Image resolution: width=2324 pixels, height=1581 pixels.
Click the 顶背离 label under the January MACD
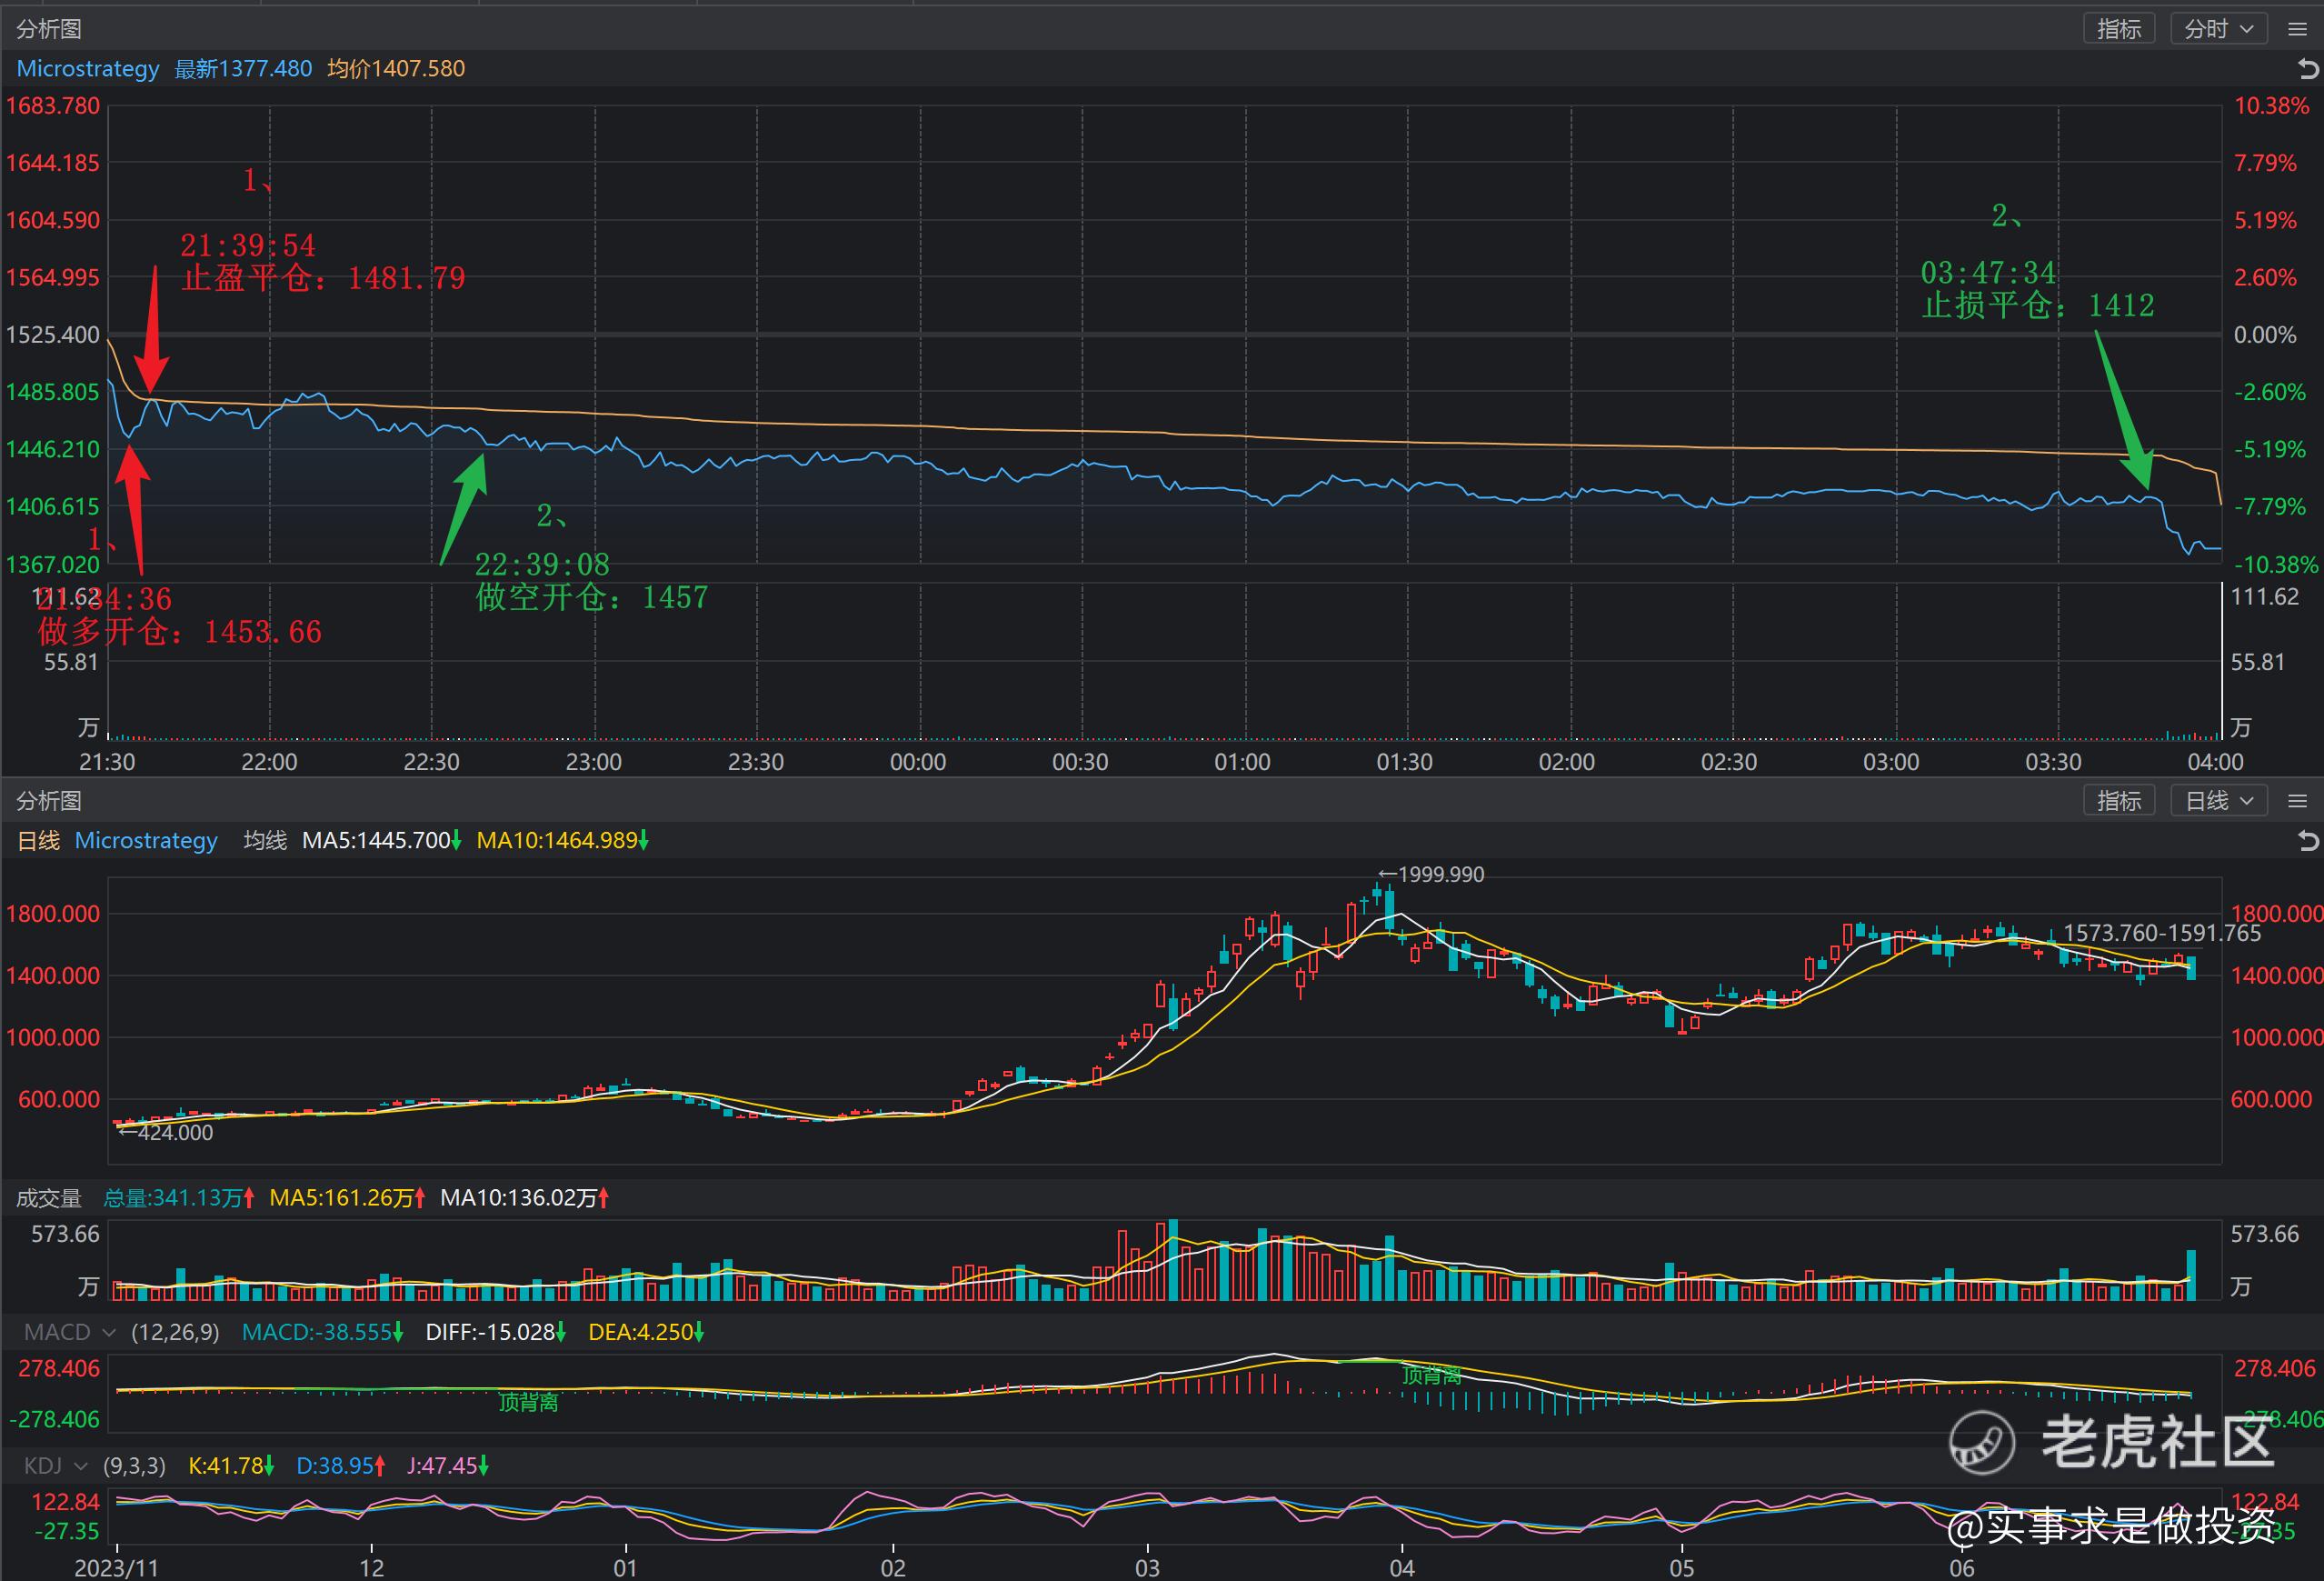528,1403
